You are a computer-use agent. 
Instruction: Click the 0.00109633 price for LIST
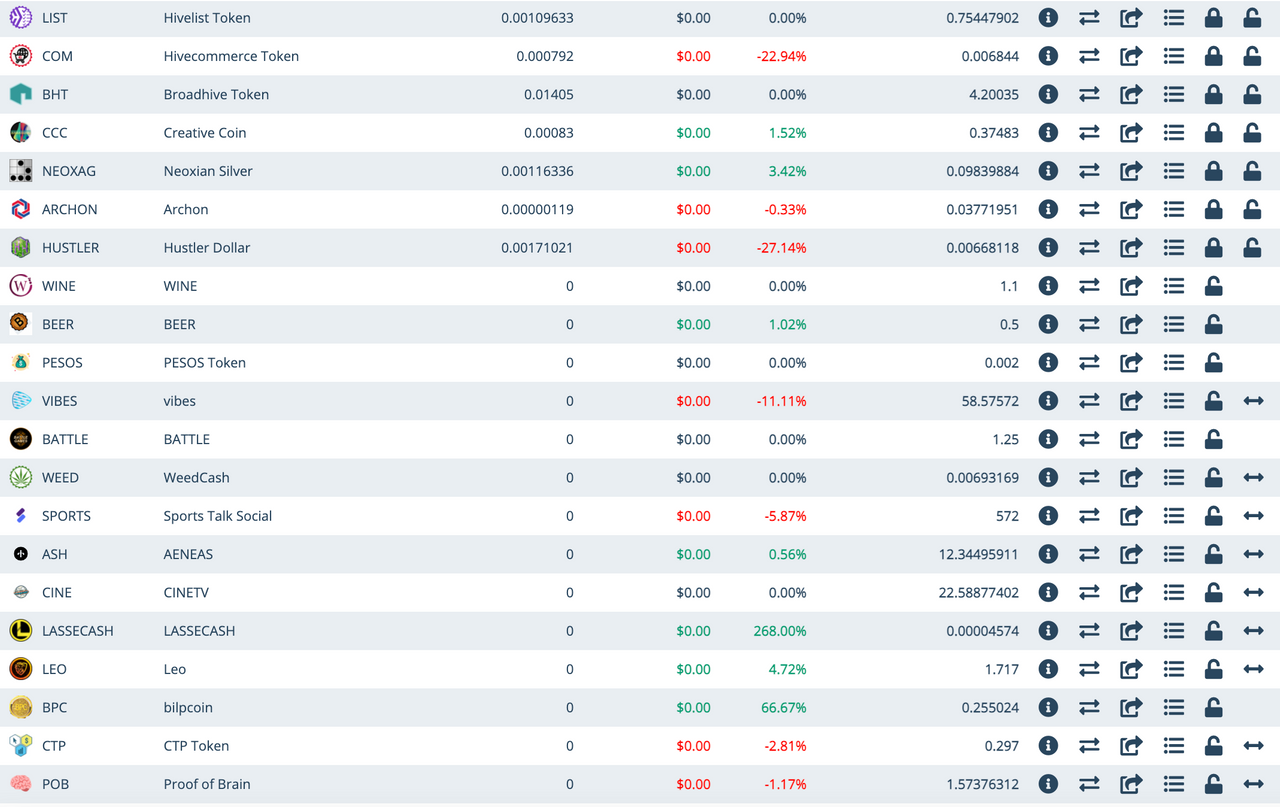pyautogui.click(x=537, y=18)
